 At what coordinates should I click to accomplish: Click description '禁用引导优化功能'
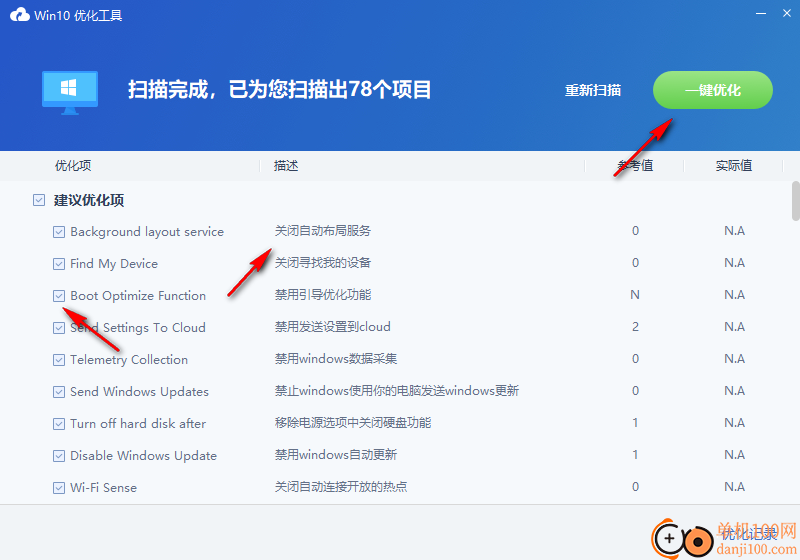[x=323, y=295]
